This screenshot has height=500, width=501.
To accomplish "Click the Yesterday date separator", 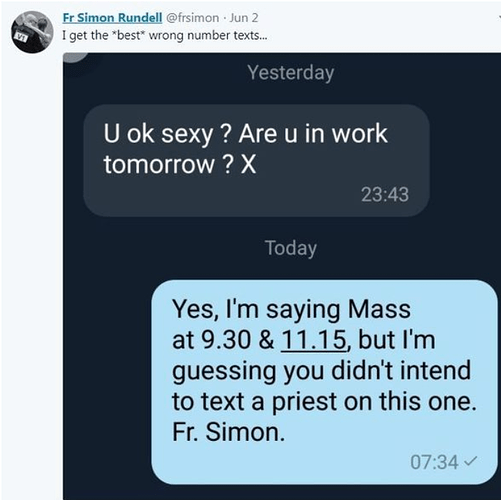I will tap(290, 72).
